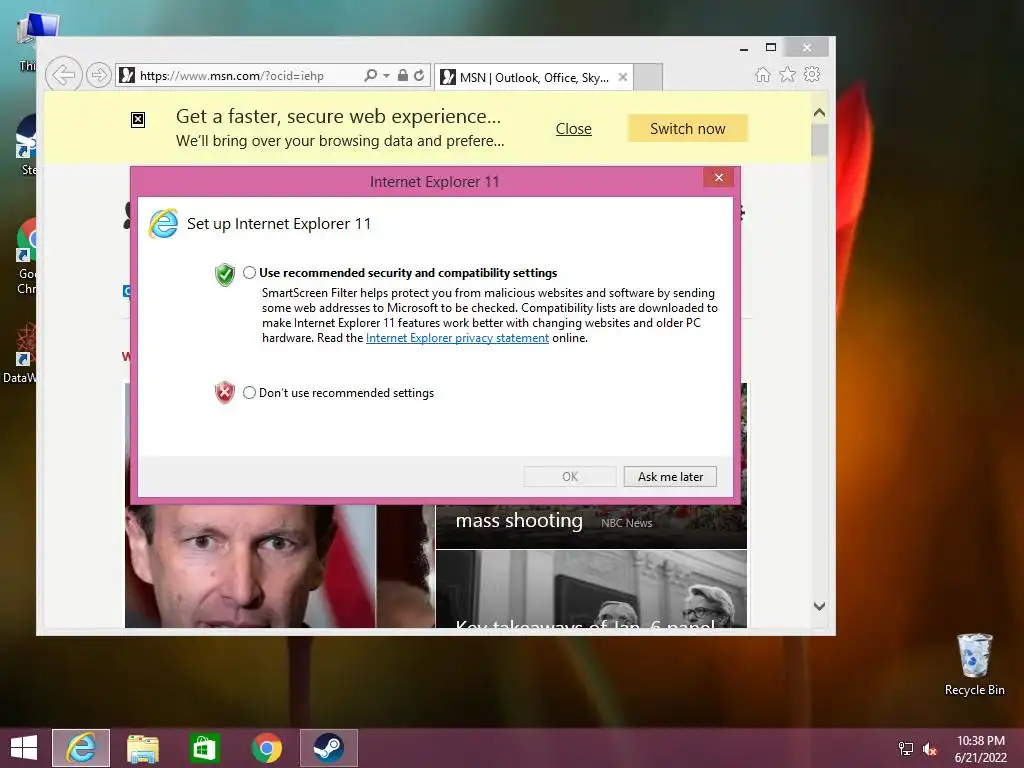Click the browser Forward arrow button
Image resolution: width=1024 pixels, height=768 pixels.
pyautogui.click(x=99, y=75)
